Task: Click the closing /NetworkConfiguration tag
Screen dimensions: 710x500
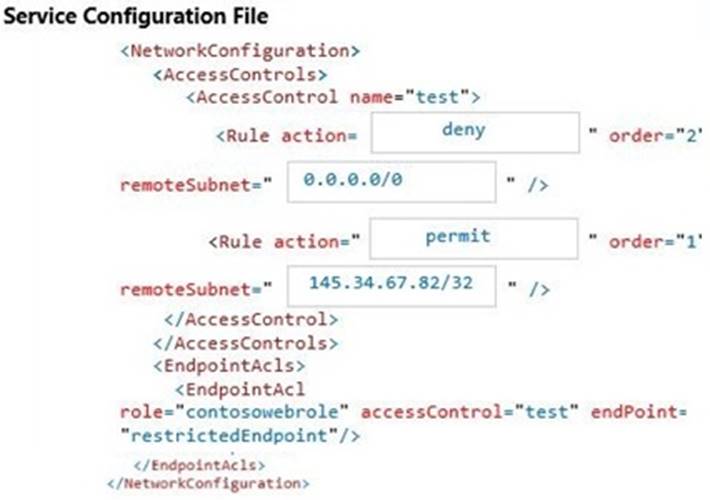Action: click(x=214, y=483)
